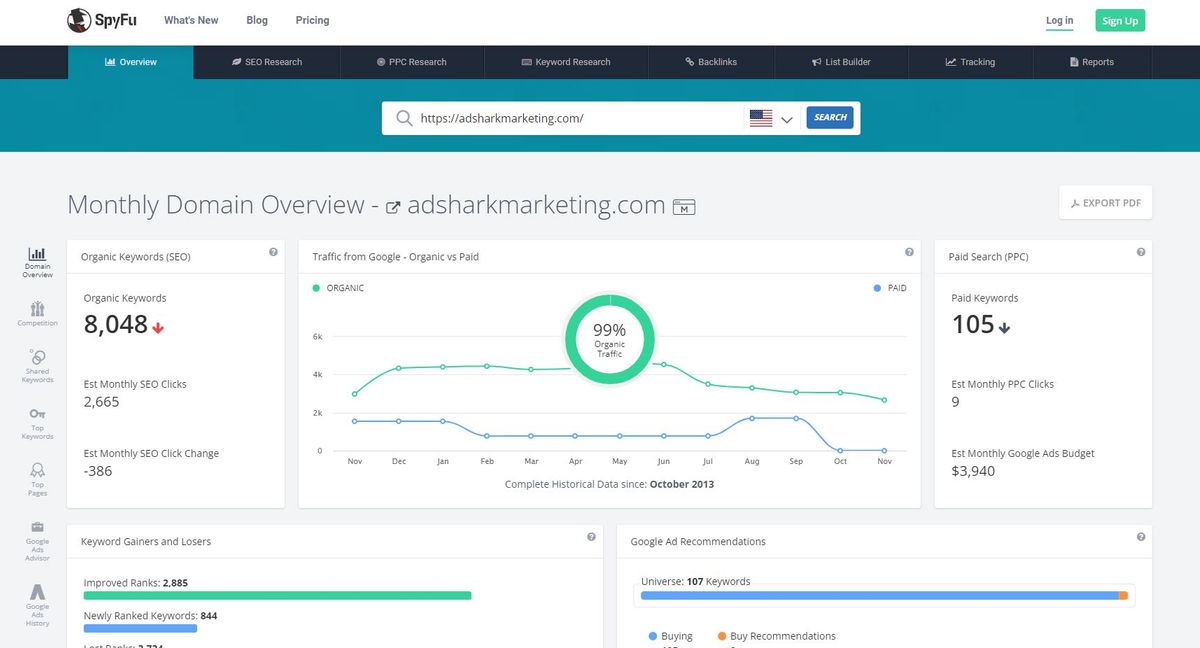The image size is (1200, 648).
Task: Open the Tracking tab
Action: pos(970,62)
